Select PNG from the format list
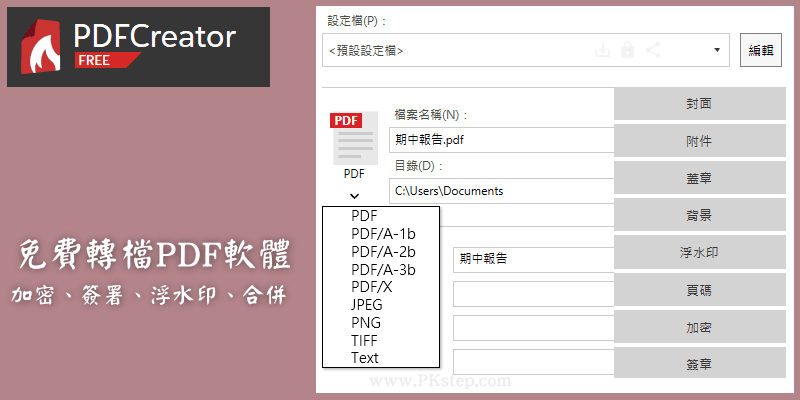Screen dimensions: 800x400 365,322
